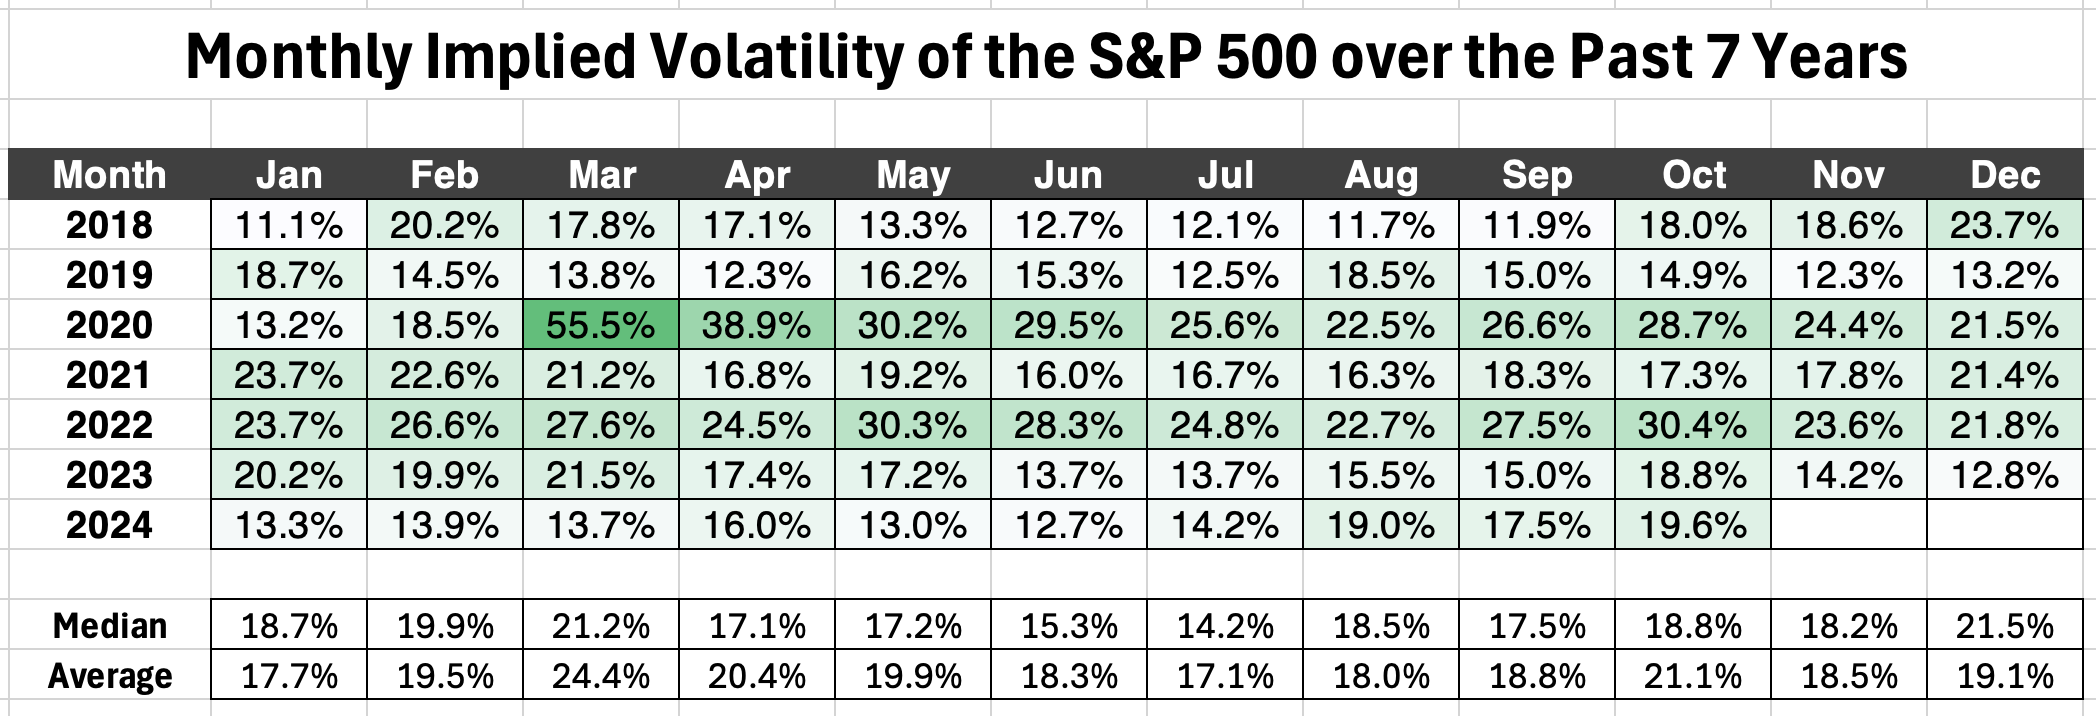Click the 11.1% cell for January 2018
The height and width of the screenshot is (716, 2096).
pos(289,225)
